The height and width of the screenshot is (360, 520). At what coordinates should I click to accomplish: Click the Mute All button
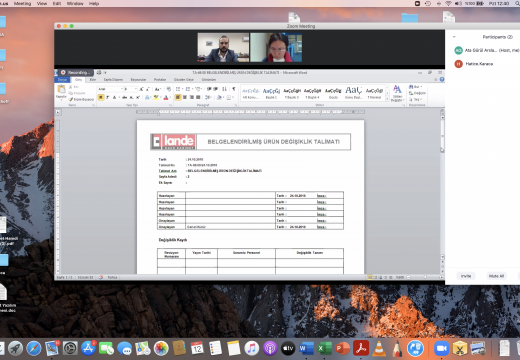(496, 276)
